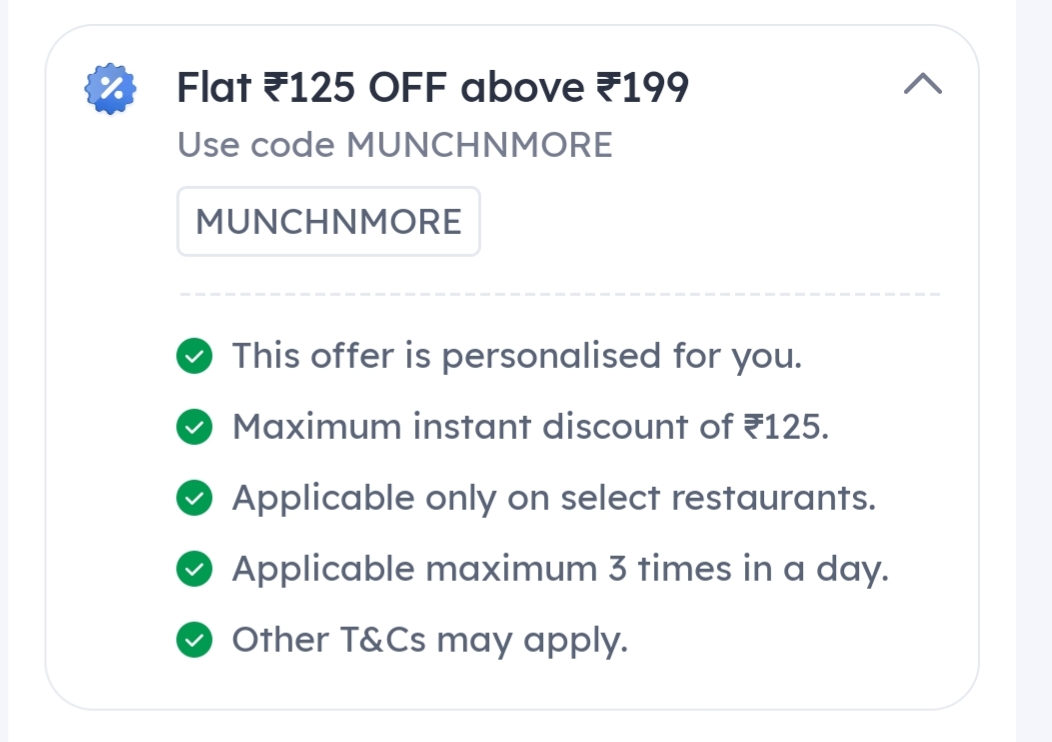Click "This offer is personalised for you" text

pyautogui.click(x=516, y=356)
